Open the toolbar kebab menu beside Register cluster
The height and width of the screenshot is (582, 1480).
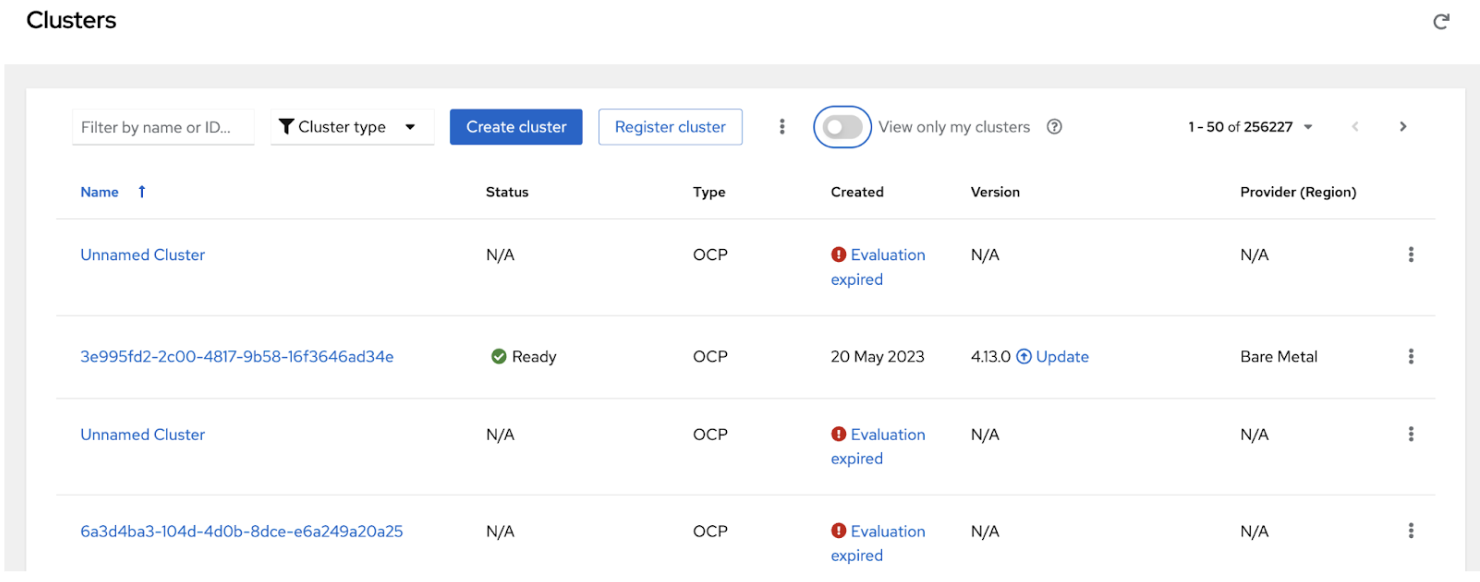pyautogui.click(x=782, y=127)
